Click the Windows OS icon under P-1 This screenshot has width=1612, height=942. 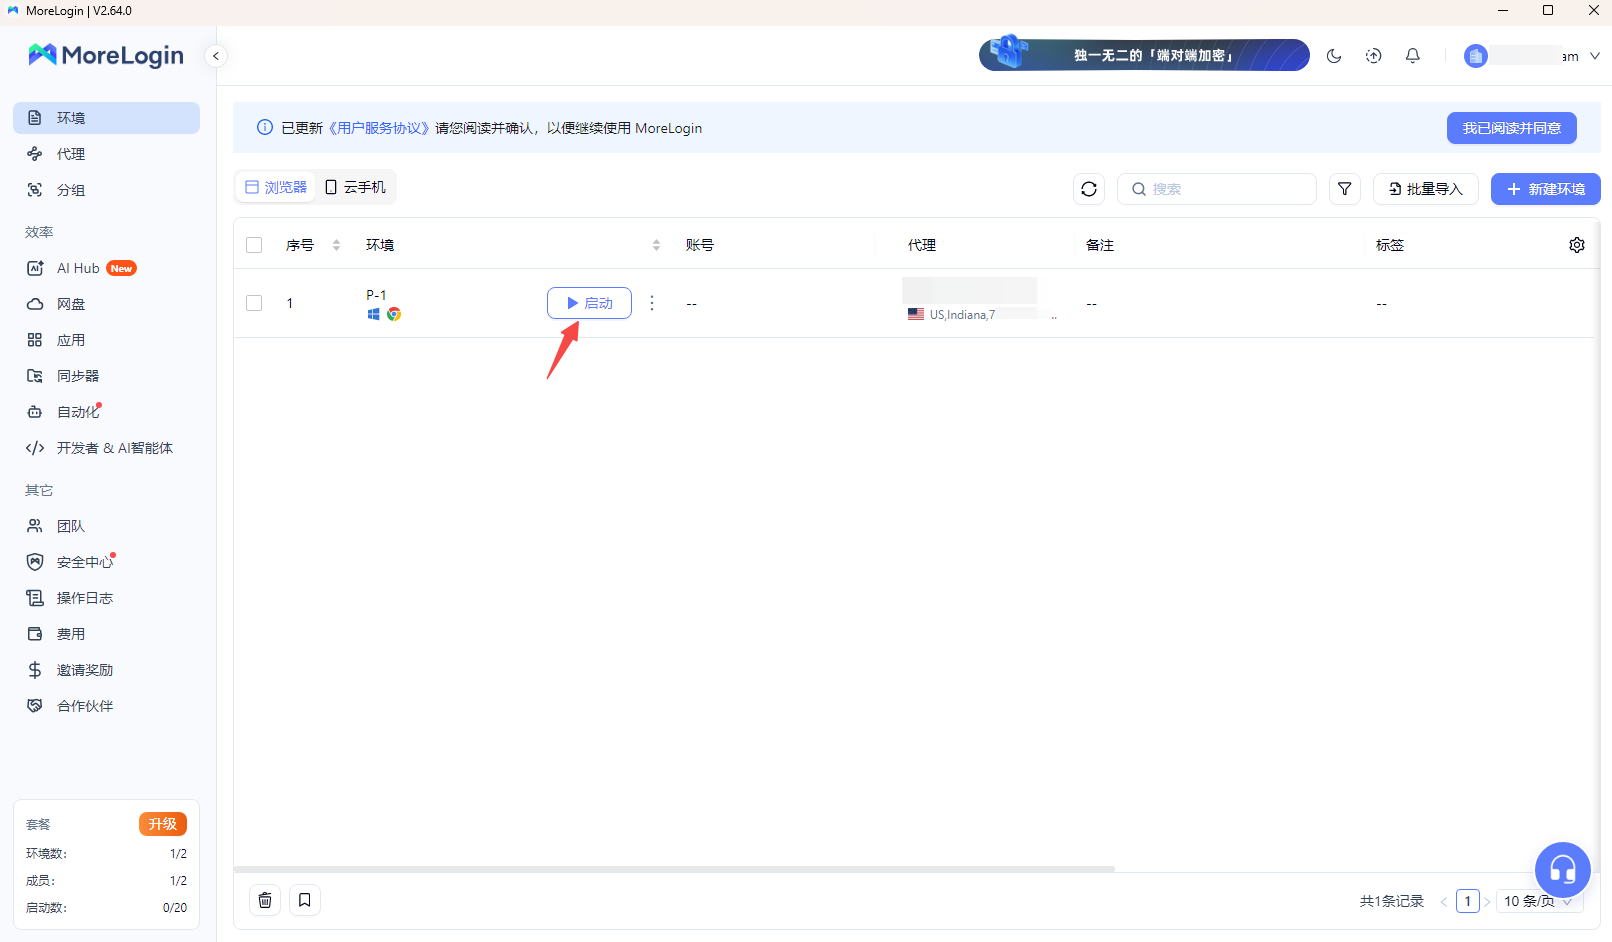(x=374, y=314)
